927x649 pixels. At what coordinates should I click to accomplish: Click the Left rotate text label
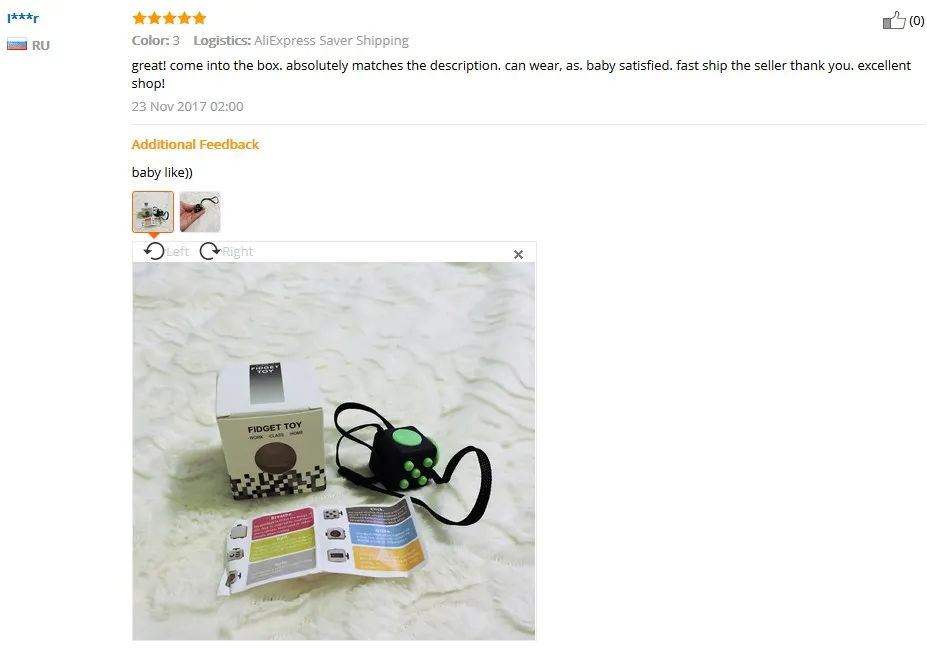177,252
